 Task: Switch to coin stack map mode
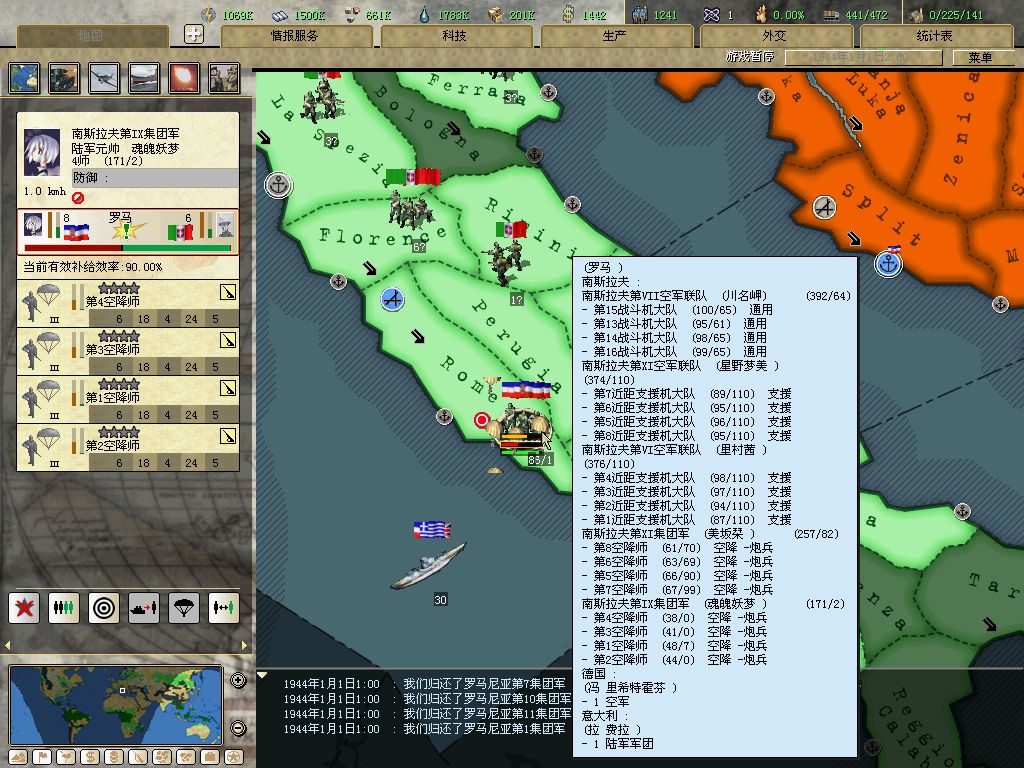point(114,757)
